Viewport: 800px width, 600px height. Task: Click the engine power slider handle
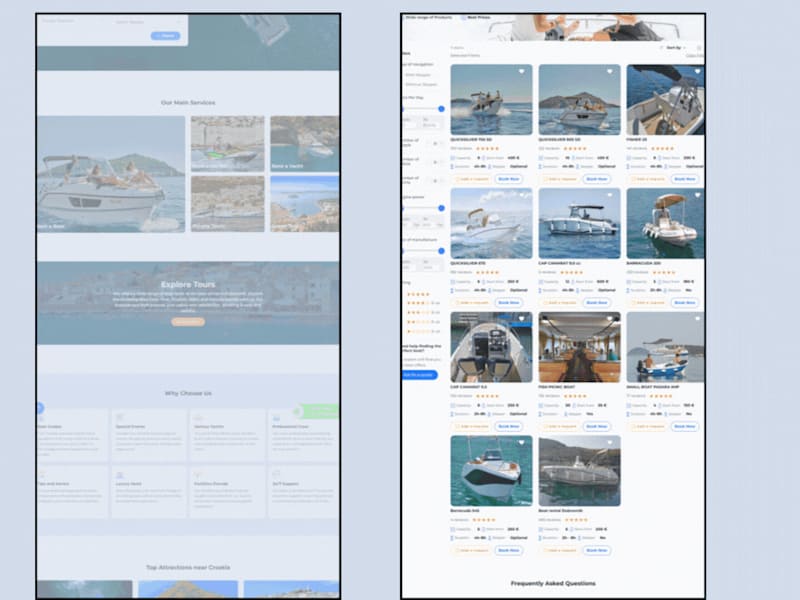coord(441,208)
